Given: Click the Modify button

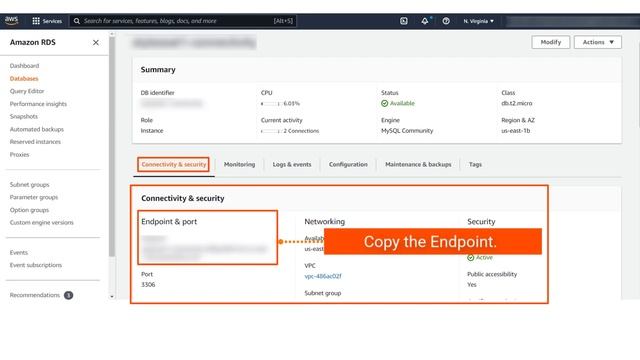Looking at the screenshot, I should pyautogui.click(x=551, y=42).
